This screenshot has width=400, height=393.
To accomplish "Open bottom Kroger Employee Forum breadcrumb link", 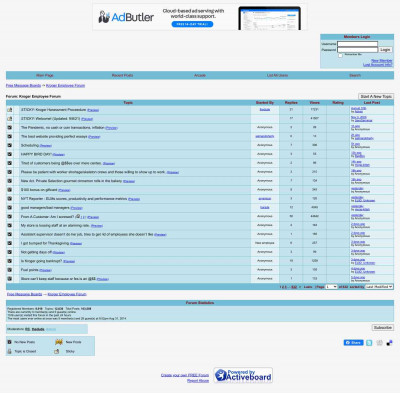I will (x=67, y=294).
